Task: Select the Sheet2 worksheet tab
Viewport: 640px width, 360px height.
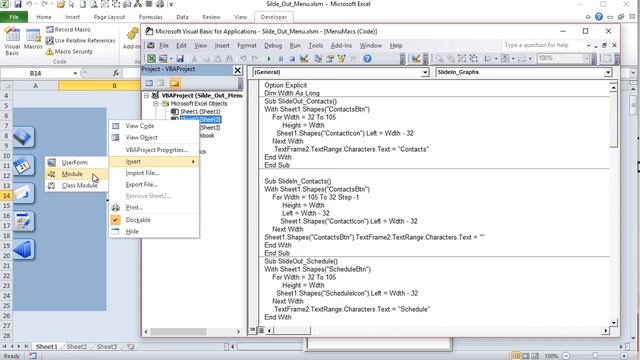Action: pos(76,347)
